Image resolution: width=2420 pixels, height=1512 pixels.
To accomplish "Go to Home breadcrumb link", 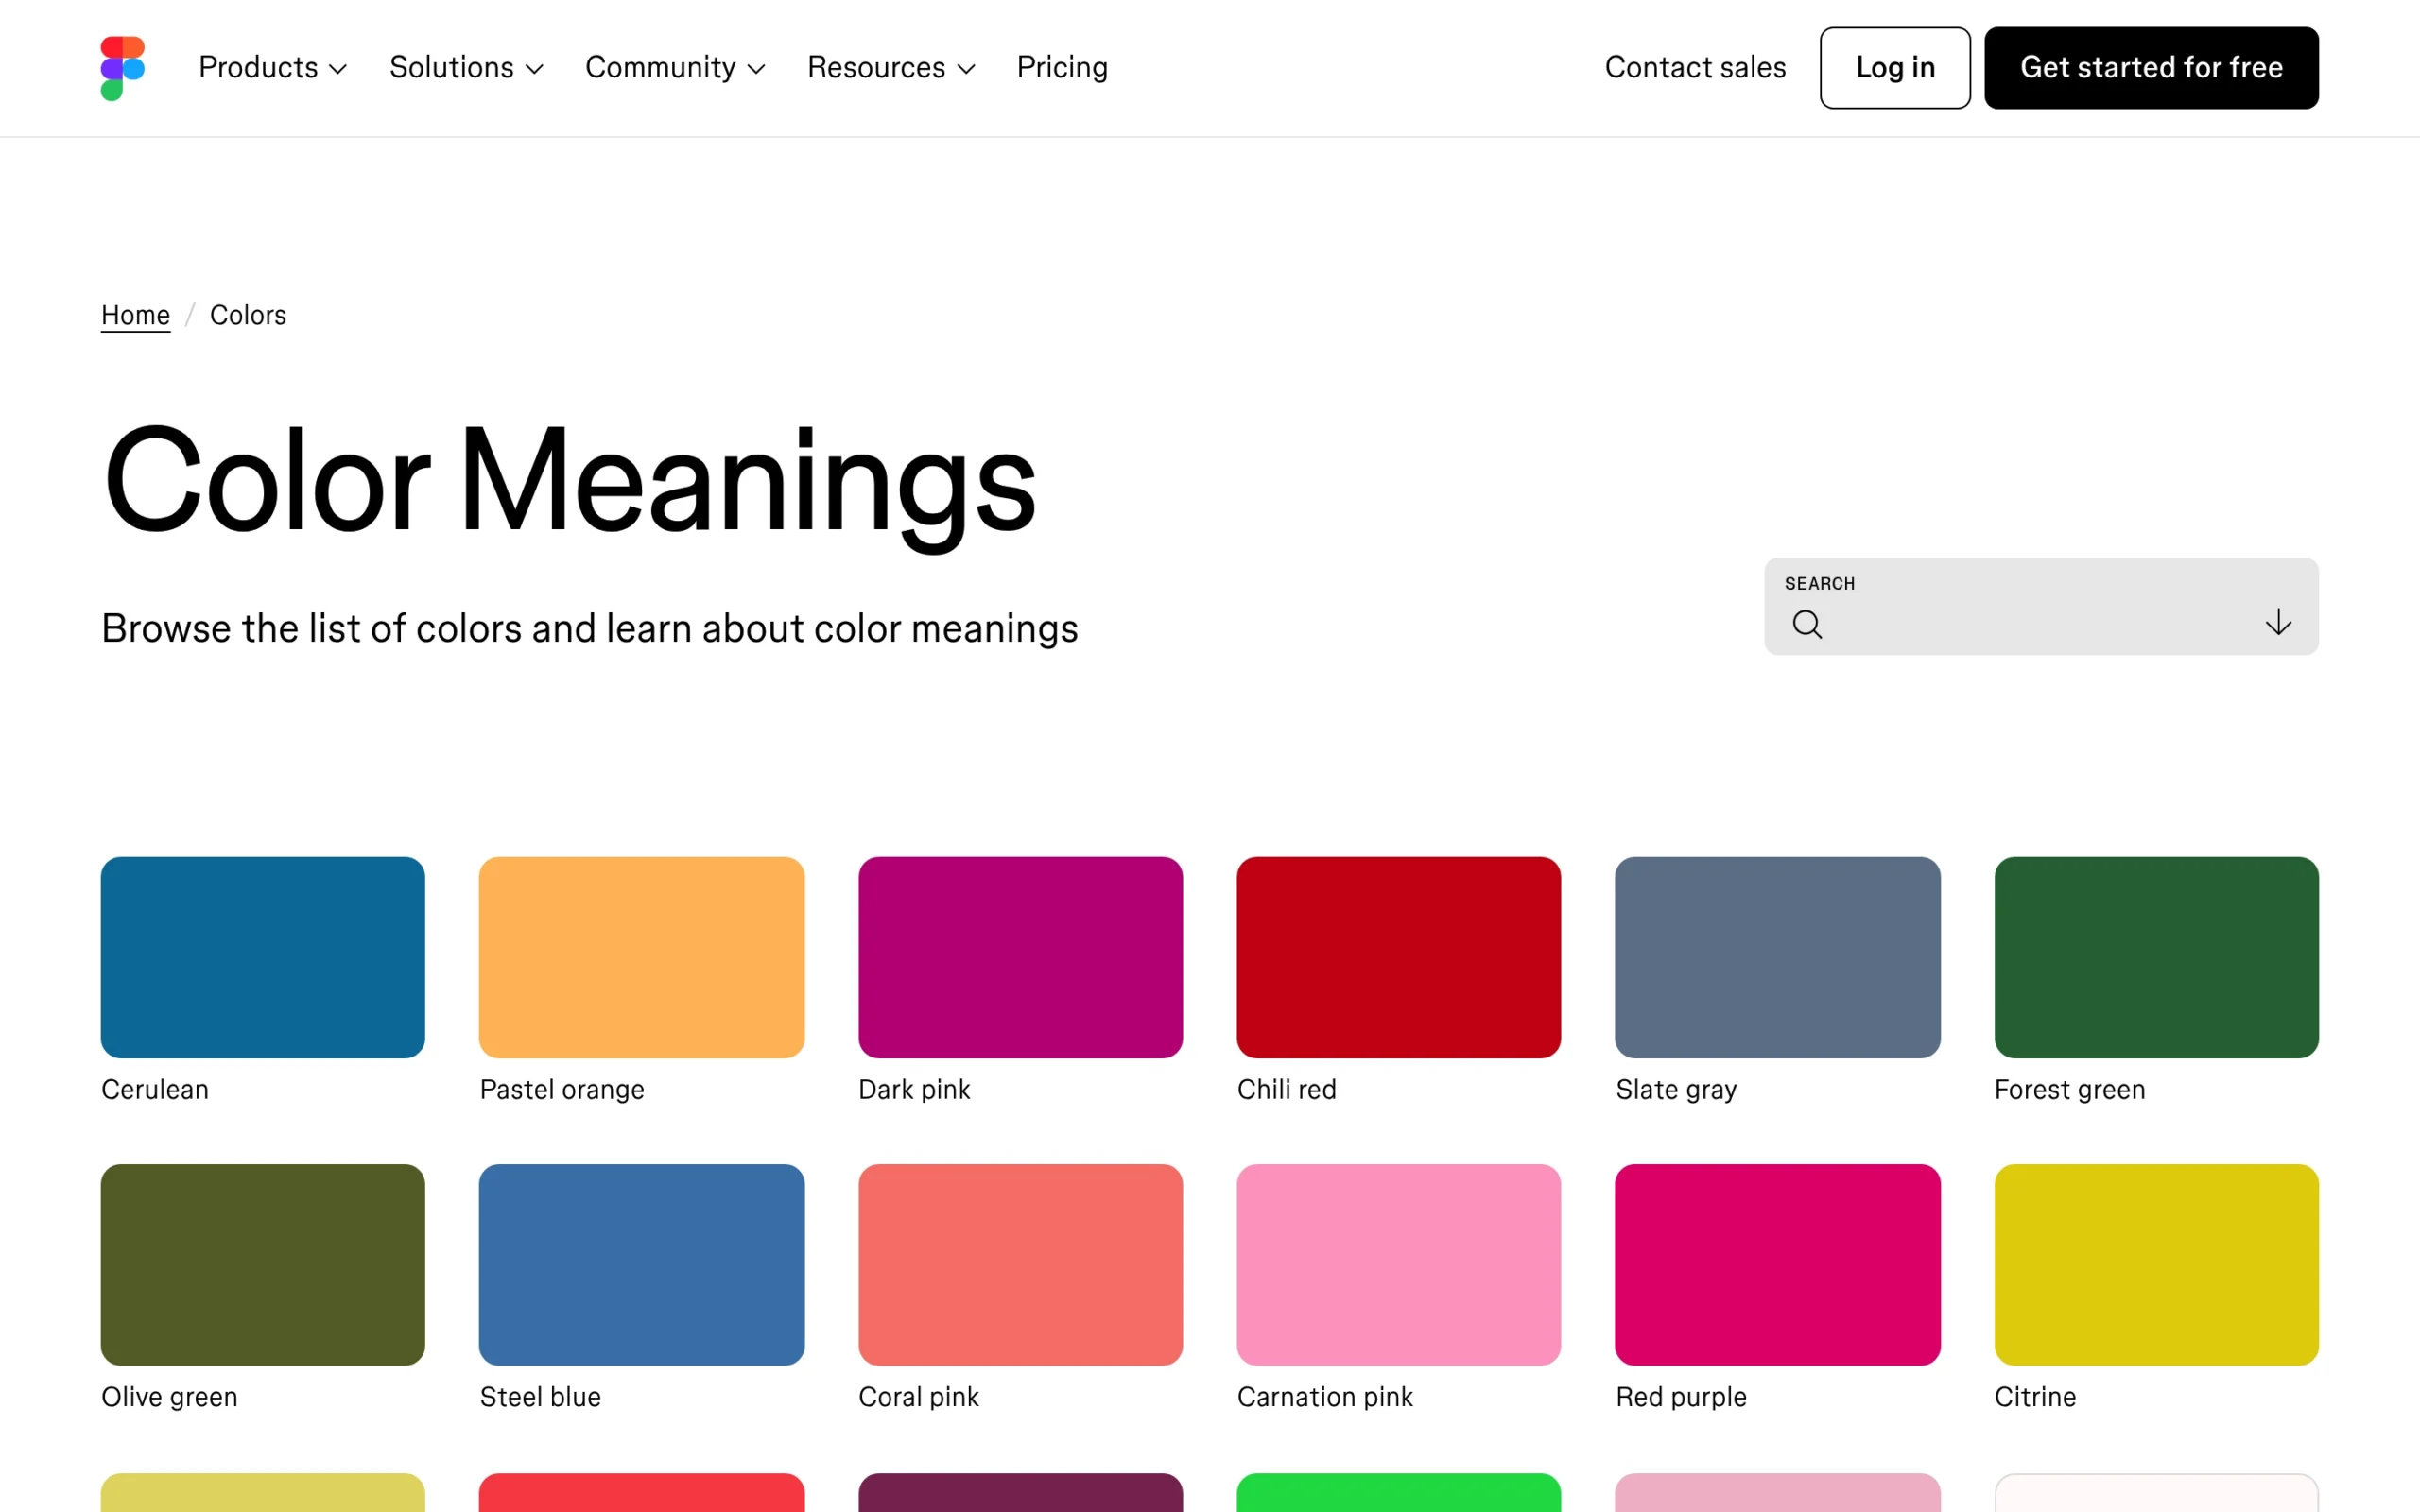I will coord(135,315).
